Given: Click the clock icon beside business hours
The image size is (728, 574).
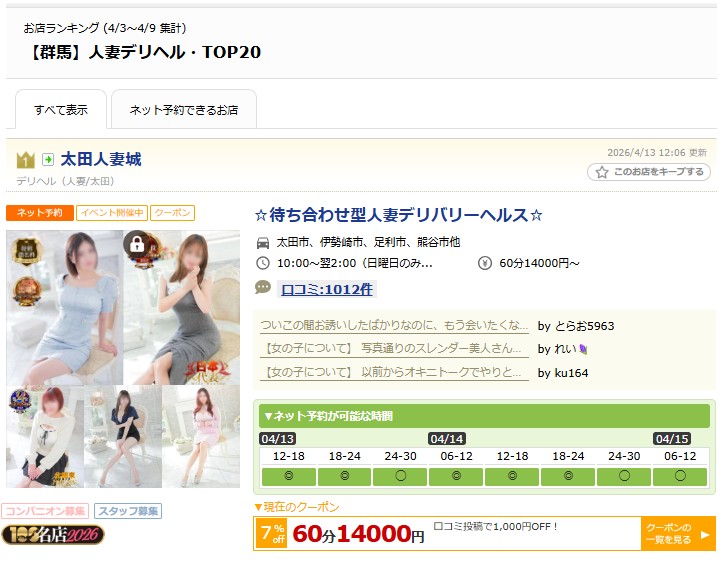Looking at the screenshot, I should coord(263,263).
